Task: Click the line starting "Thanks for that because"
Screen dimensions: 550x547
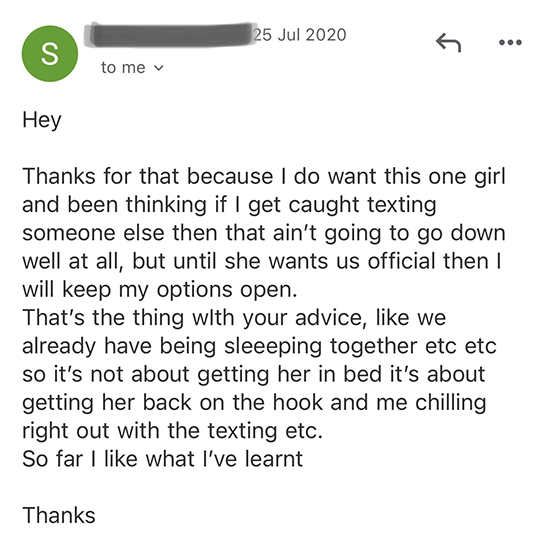Action: [x=264, y=176]
